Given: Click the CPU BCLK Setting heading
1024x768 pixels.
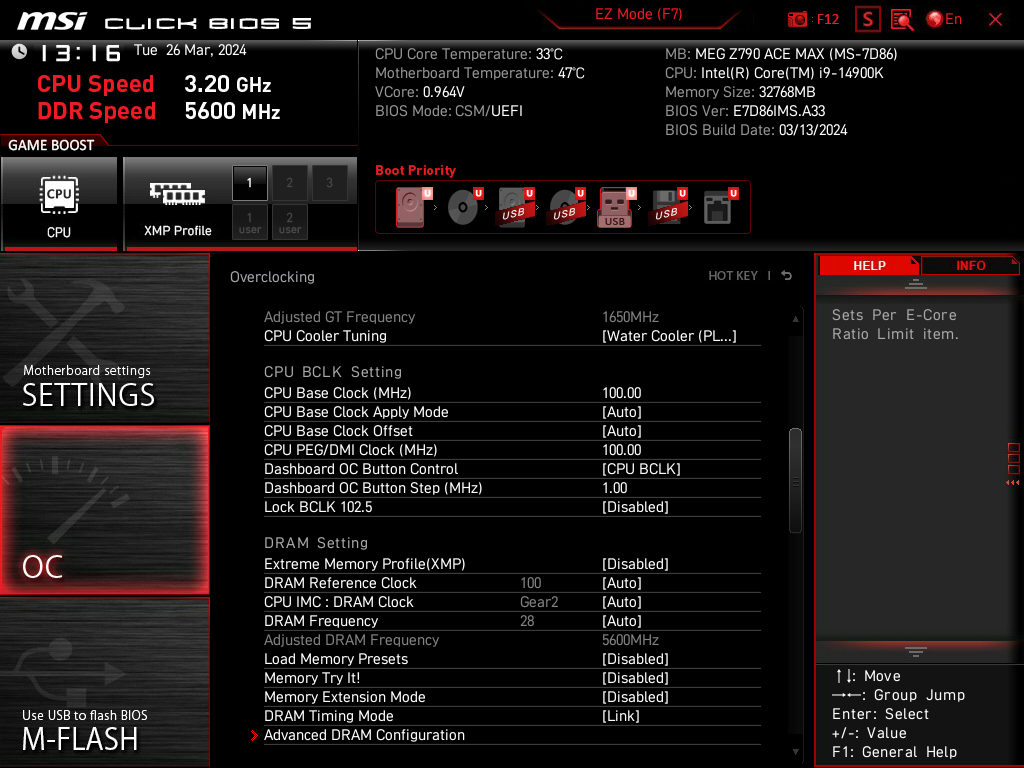Looking at the screenshot, I should pyautogui.click(x=332, y=372).
